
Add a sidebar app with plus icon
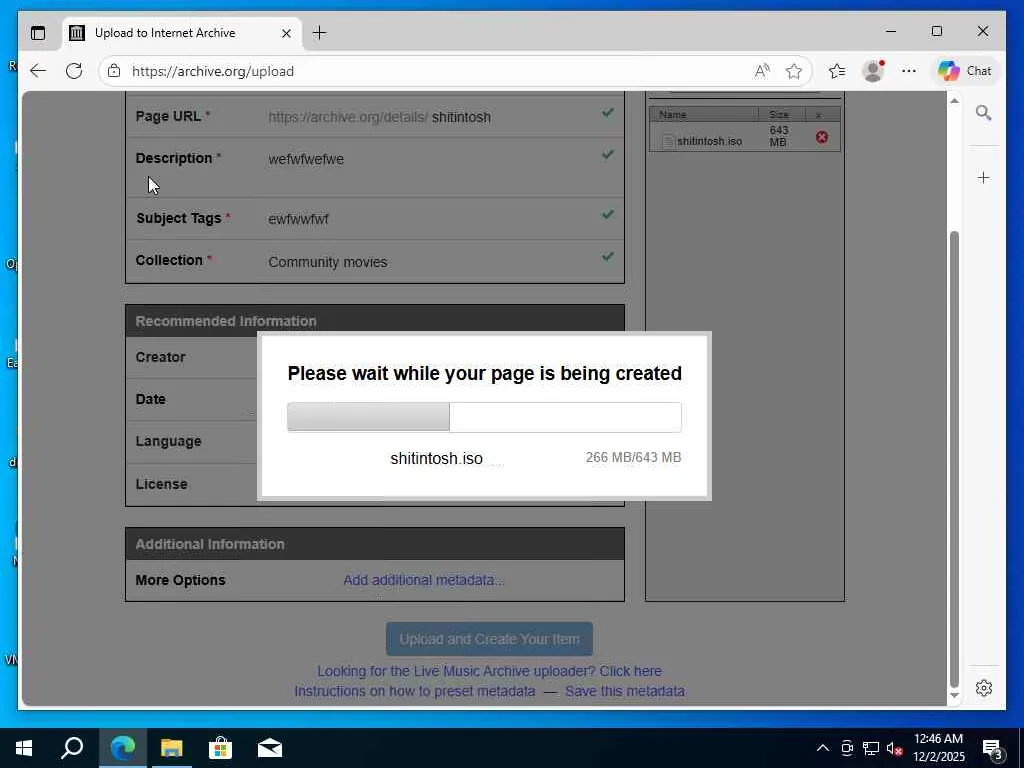tap(984, 178)
